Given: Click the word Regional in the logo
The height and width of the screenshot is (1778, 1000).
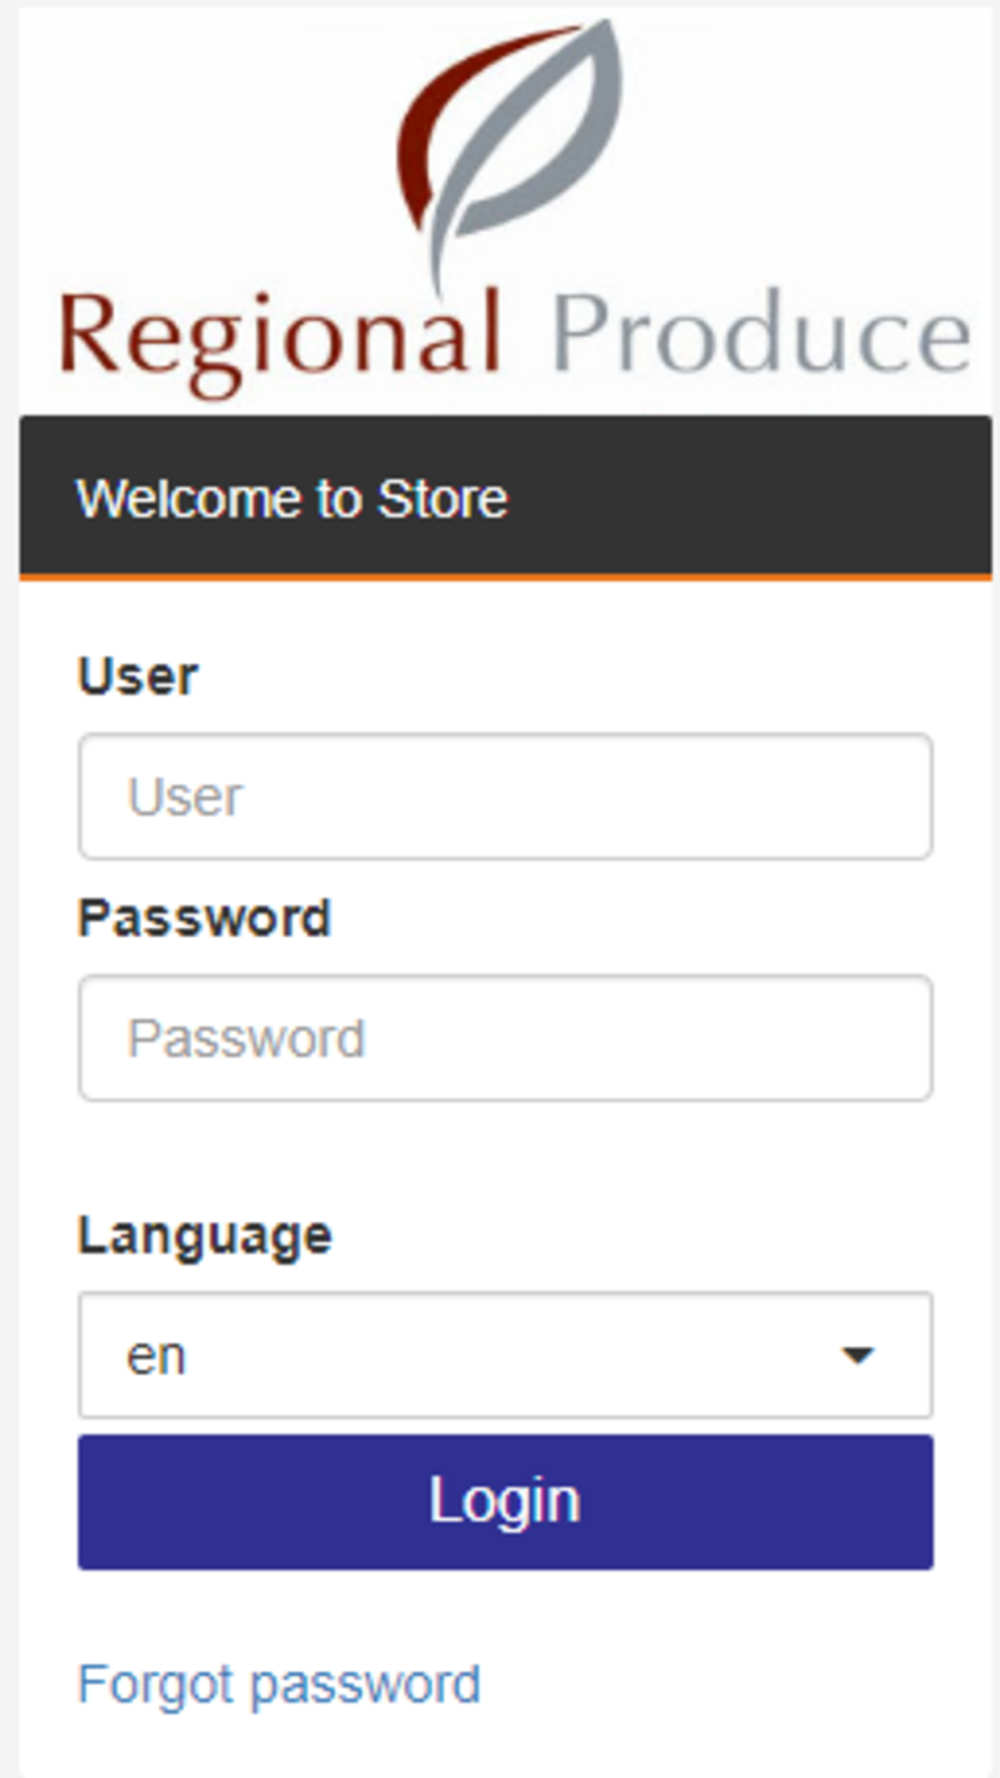Looking at the screenshot, I should tap(280, 340).
